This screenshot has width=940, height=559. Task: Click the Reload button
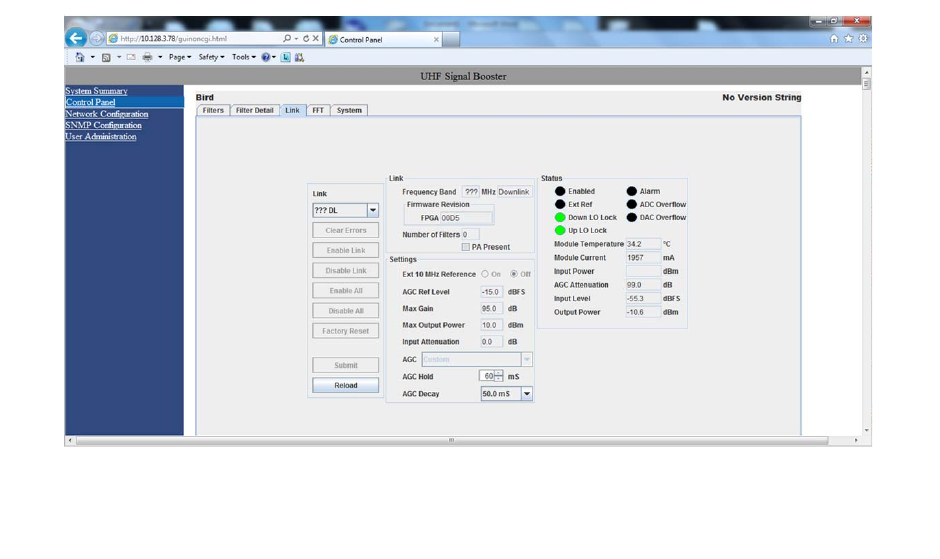click(345, 385)
